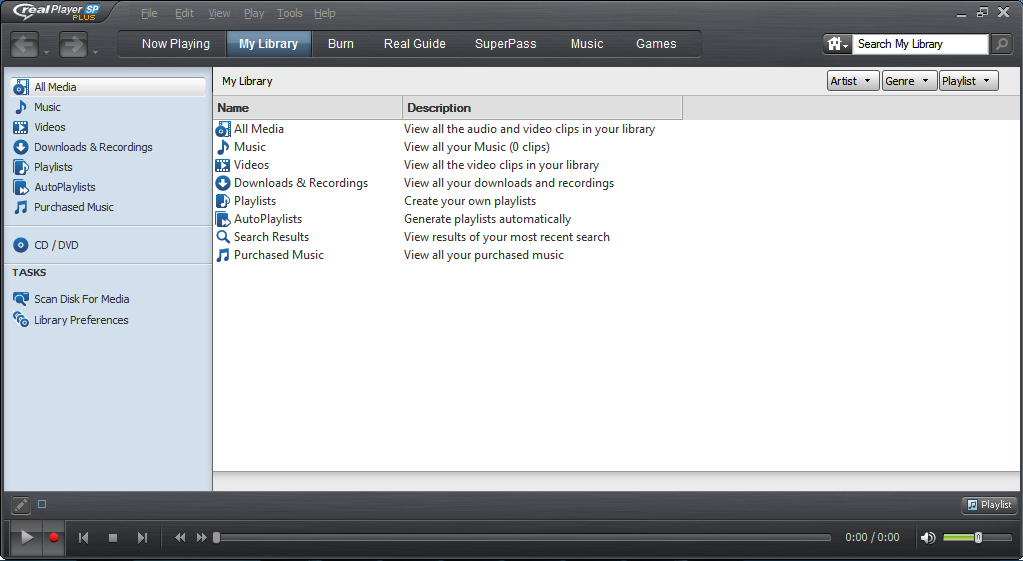
Task: Click the Next track button
Action: pyautogui.click(x=142, y=538)
